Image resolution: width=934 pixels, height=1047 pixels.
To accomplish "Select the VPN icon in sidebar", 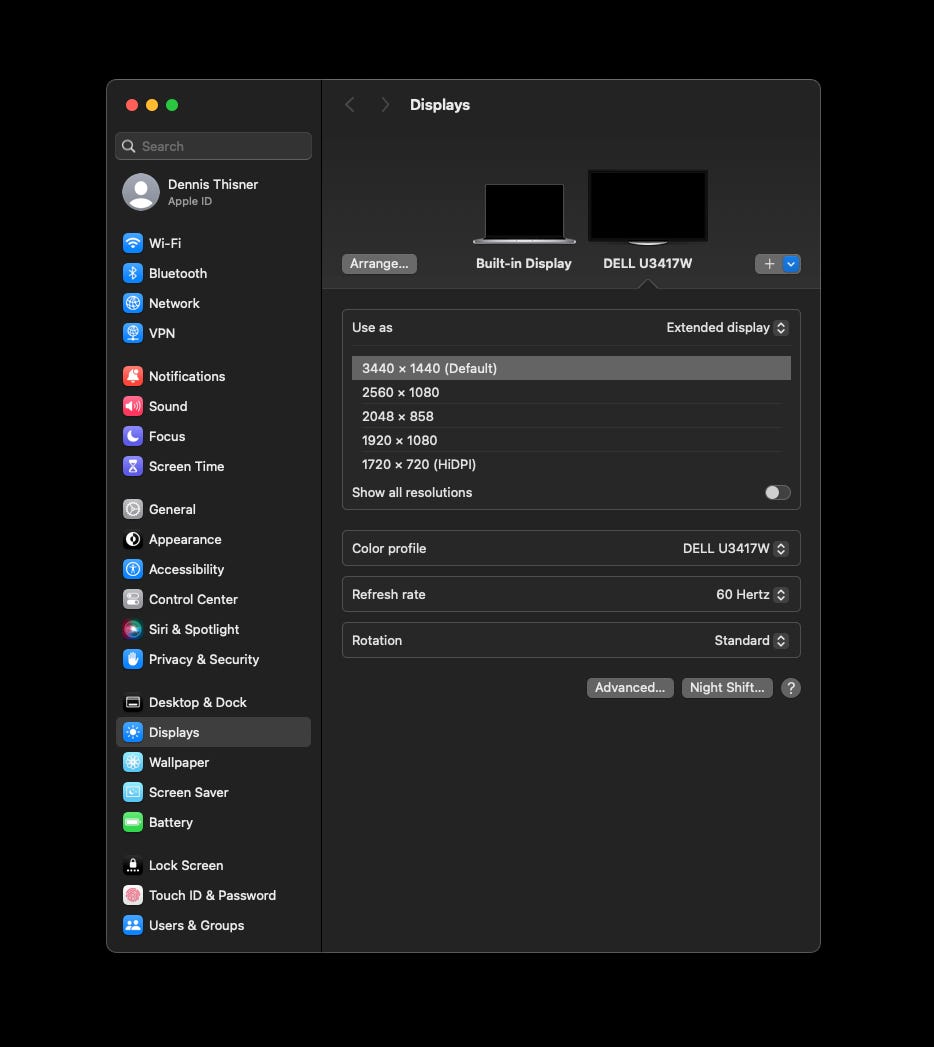I will pos(133,333).
